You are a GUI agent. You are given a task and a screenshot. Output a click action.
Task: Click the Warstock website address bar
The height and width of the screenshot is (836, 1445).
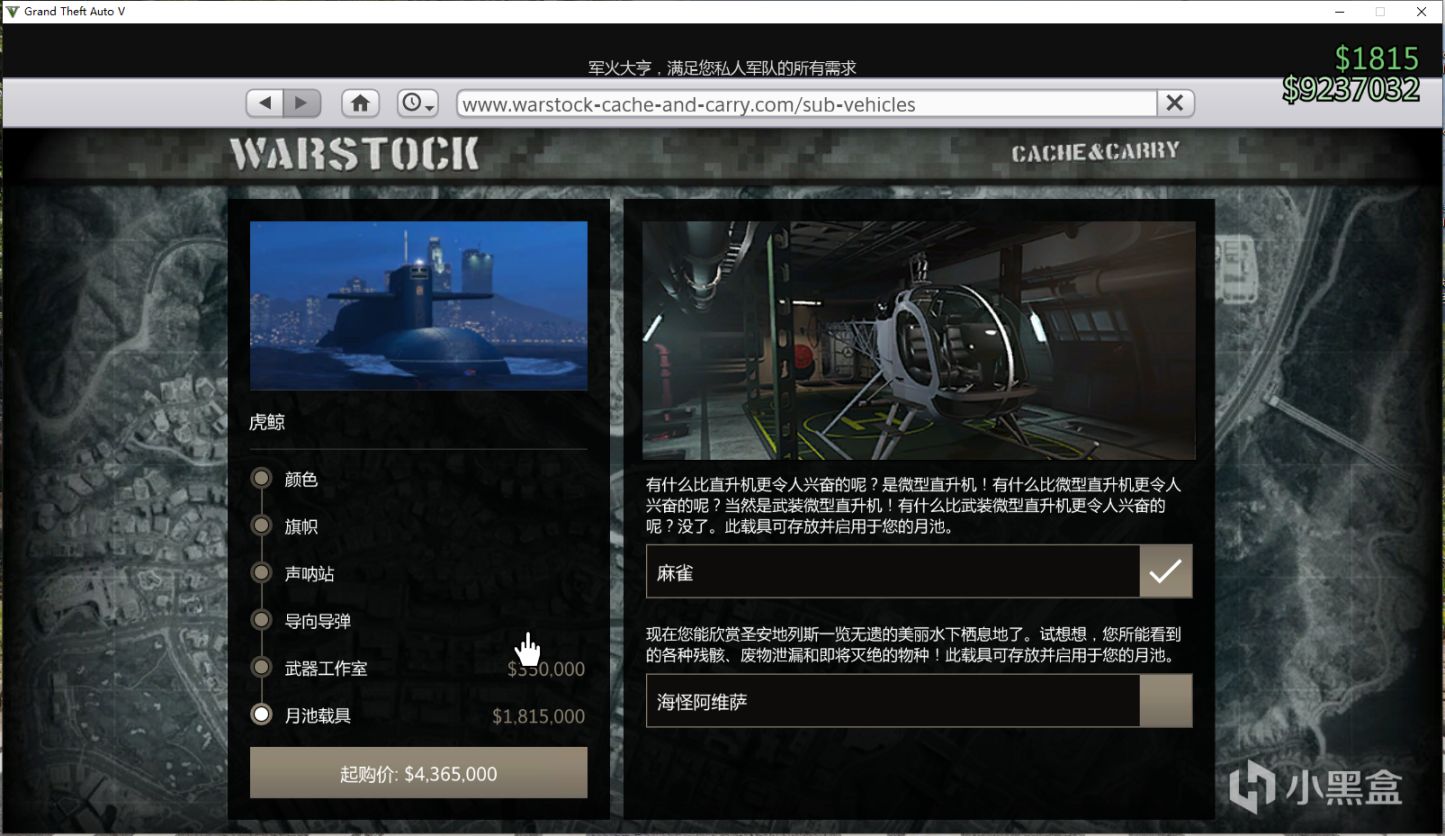click(806, 104)
